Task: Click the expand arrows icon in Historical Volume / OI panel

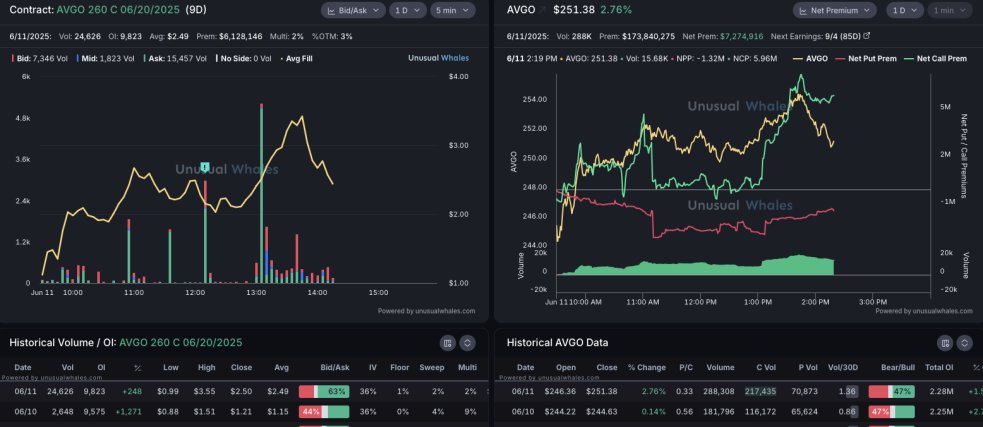Action: coord(467,343)
